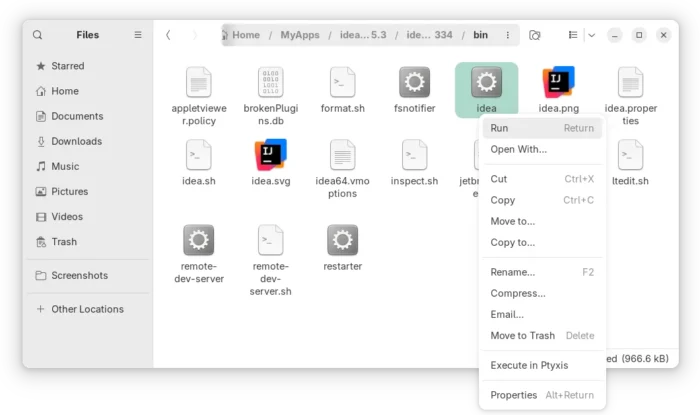Image resolution: width=700 pixels, height=415 pixels.
Task: Open Other Locations in the sidebar
Action: tap(87, 309)
